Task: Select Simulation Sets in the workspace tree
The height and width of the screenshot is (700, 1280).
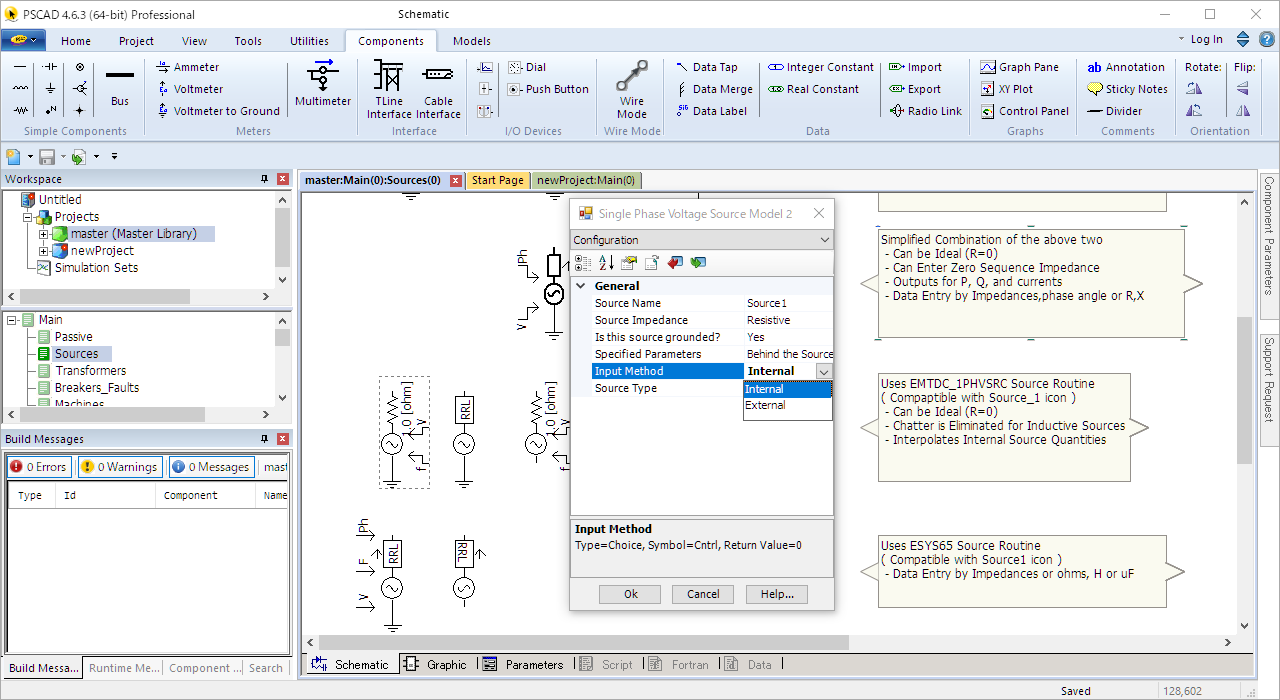Action: (x=96, y=268)
